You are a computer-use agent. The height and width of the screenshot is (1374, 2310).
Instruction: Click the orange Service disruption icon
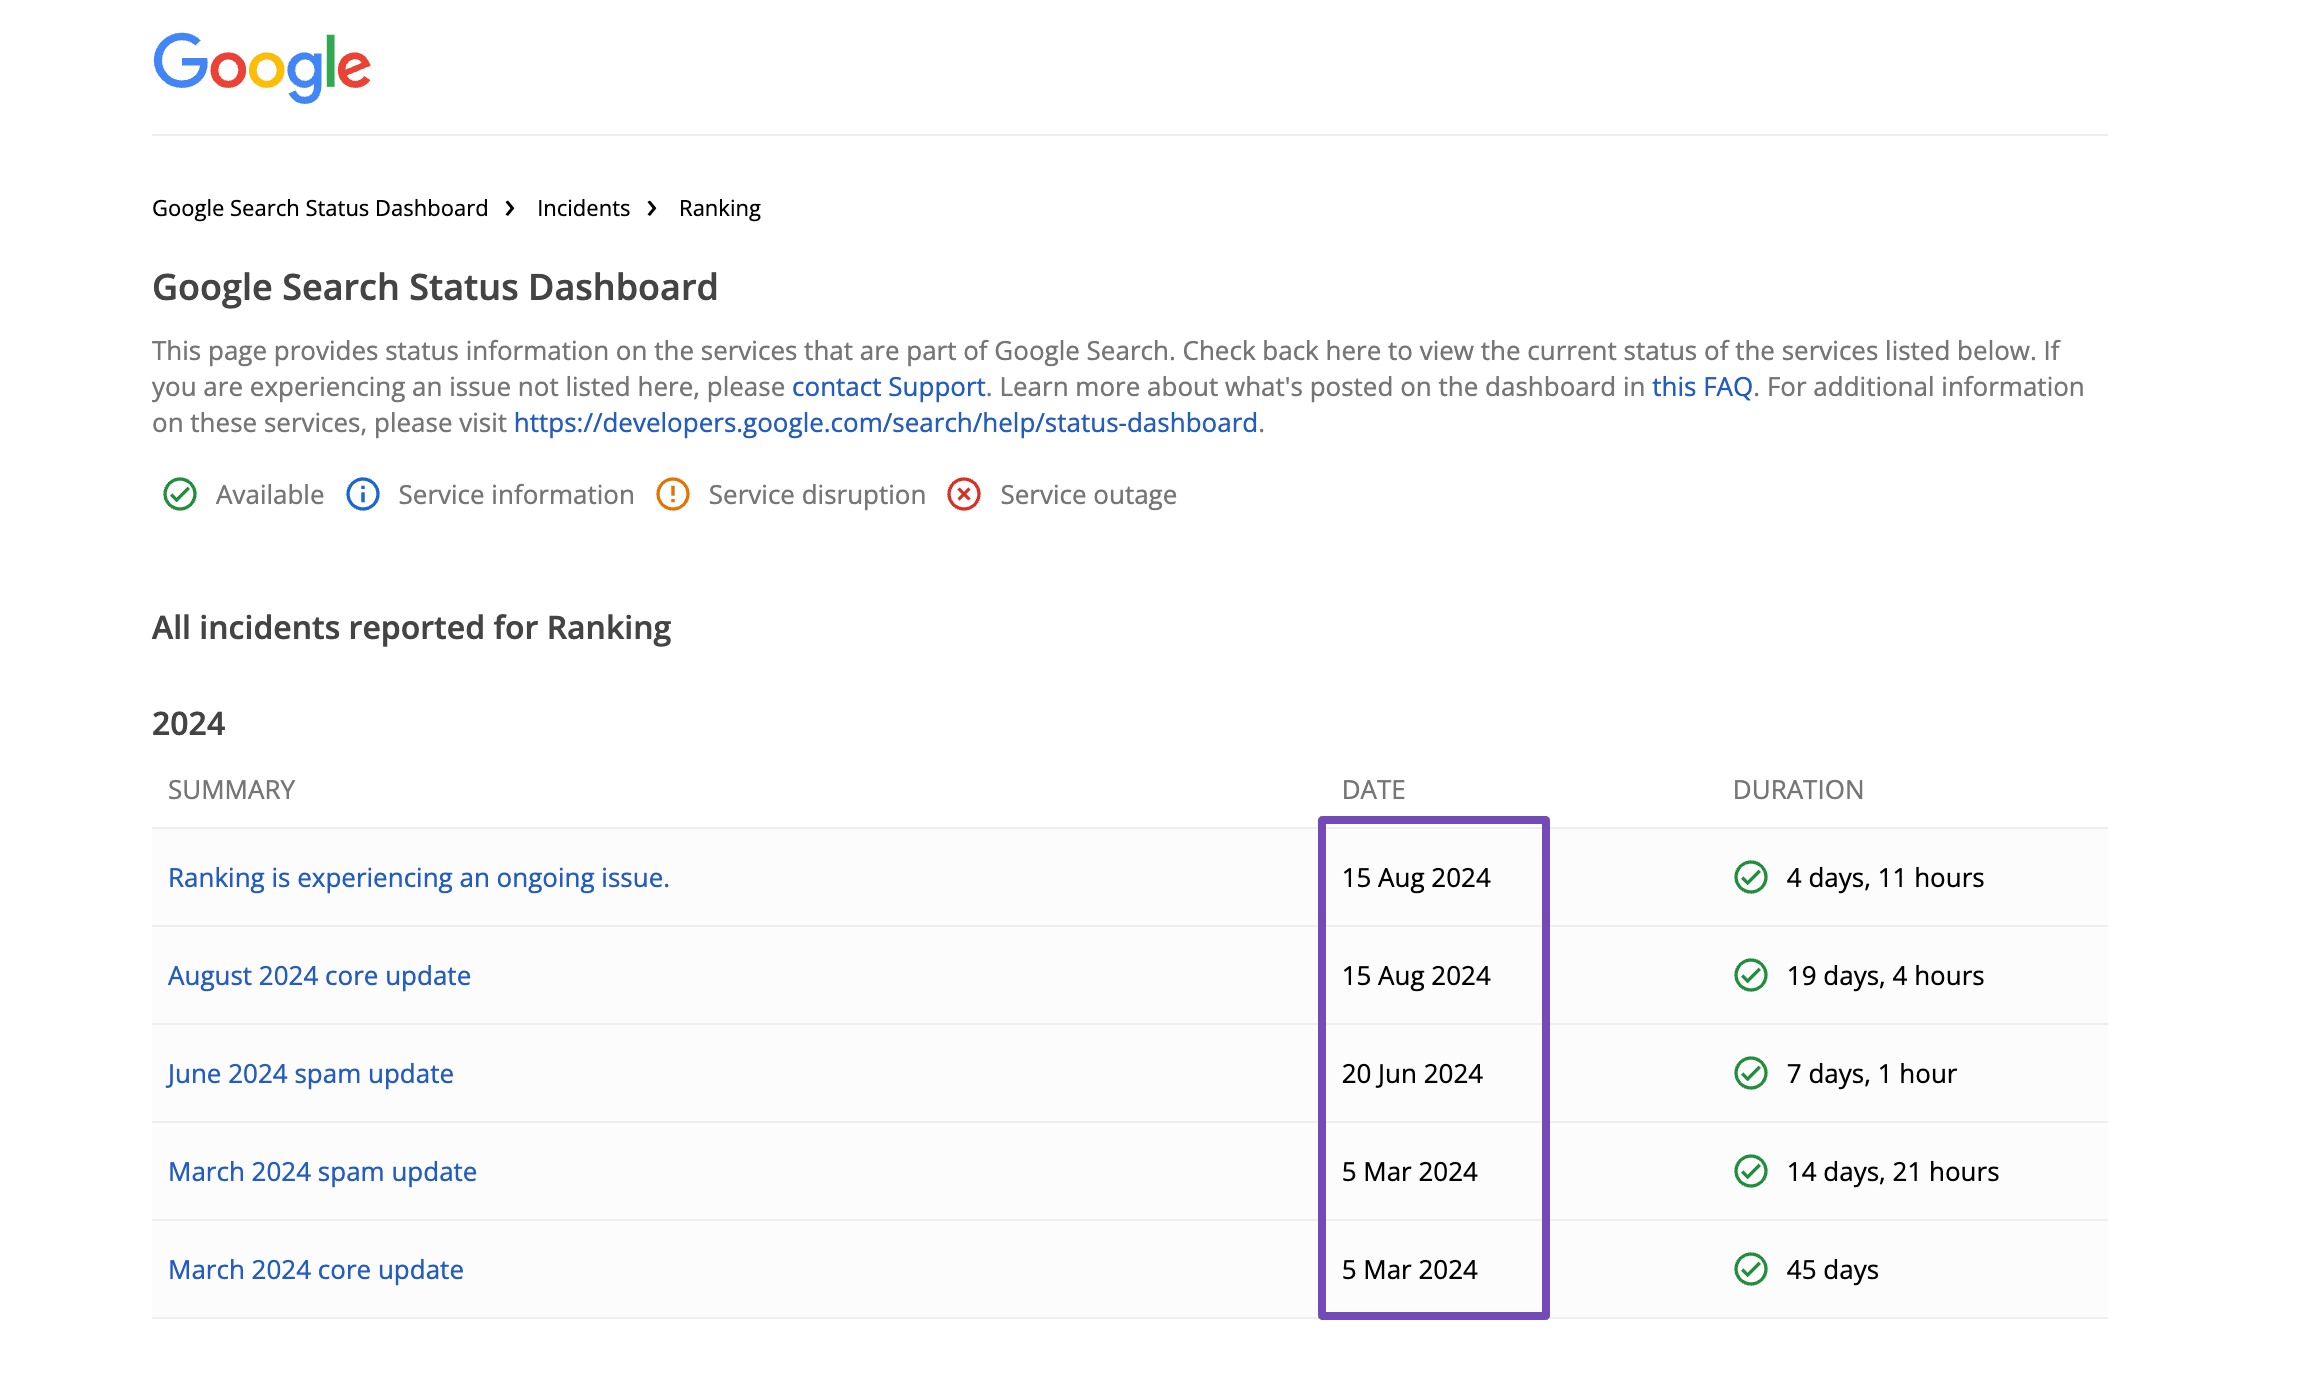tap(673, 494)
